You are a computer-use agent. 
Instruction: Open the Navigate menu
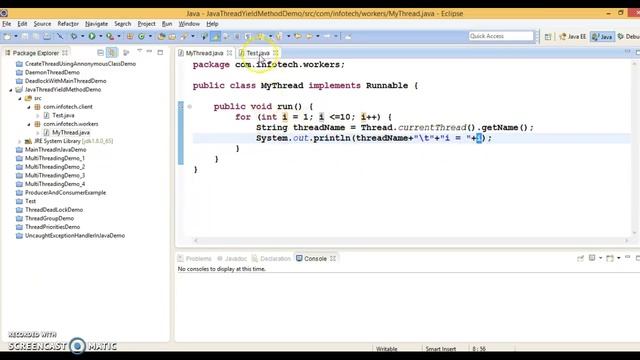coord(96,24)
